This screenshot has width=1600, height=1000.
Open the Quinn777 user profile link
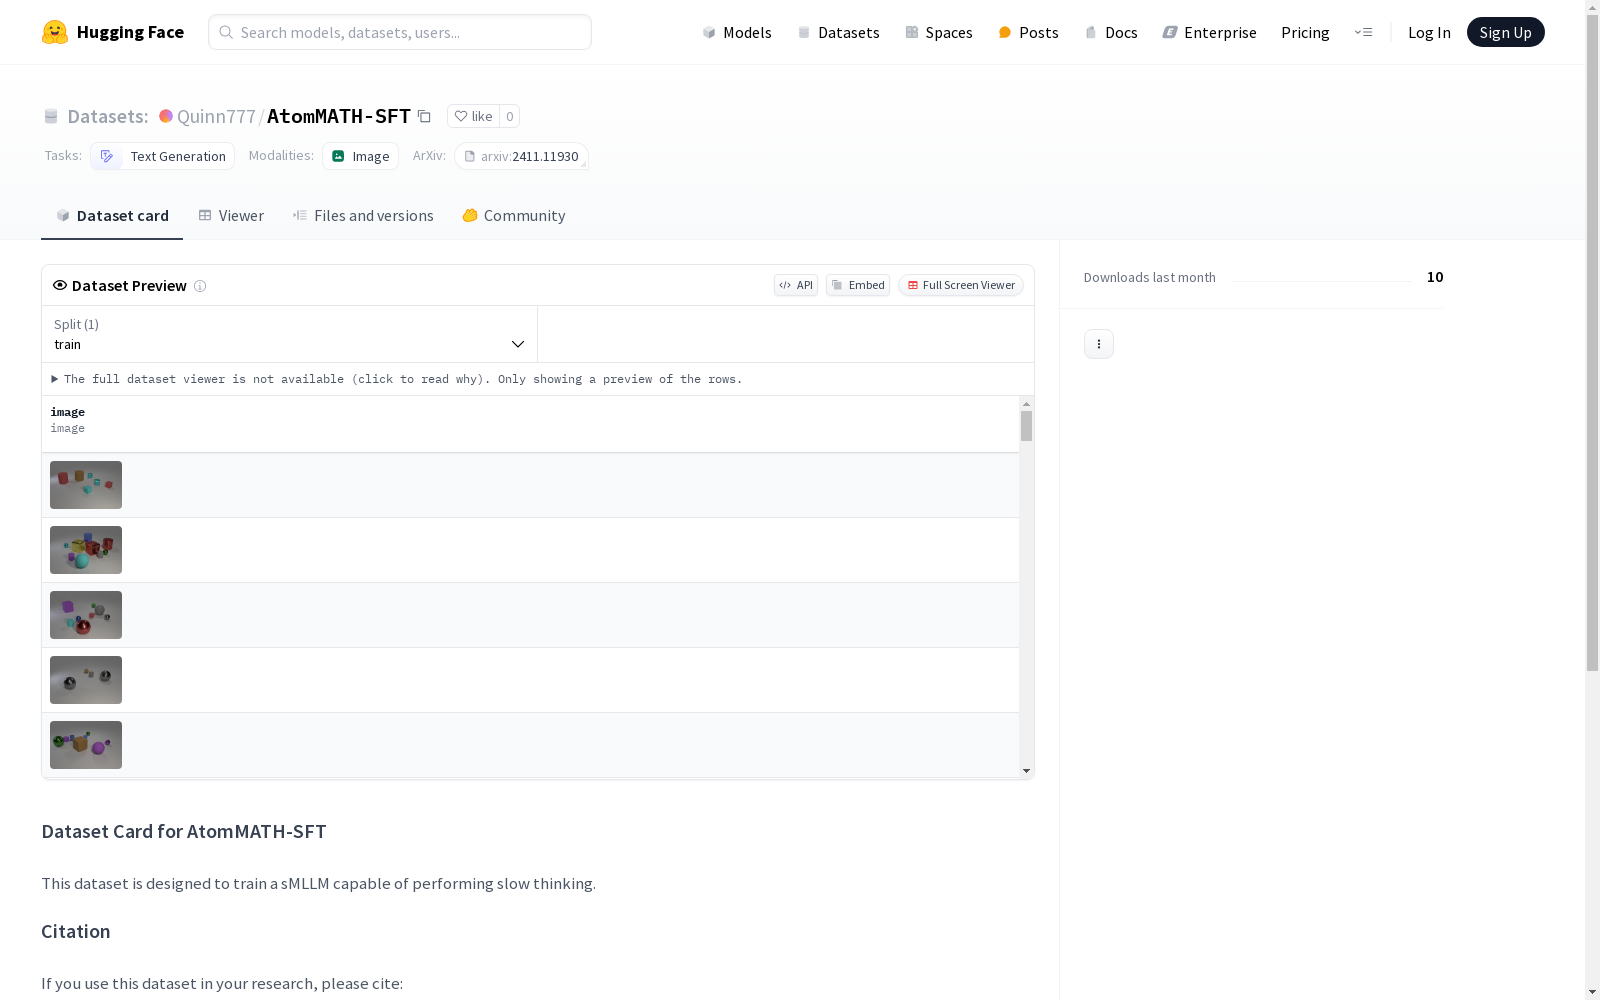(216, 116)
